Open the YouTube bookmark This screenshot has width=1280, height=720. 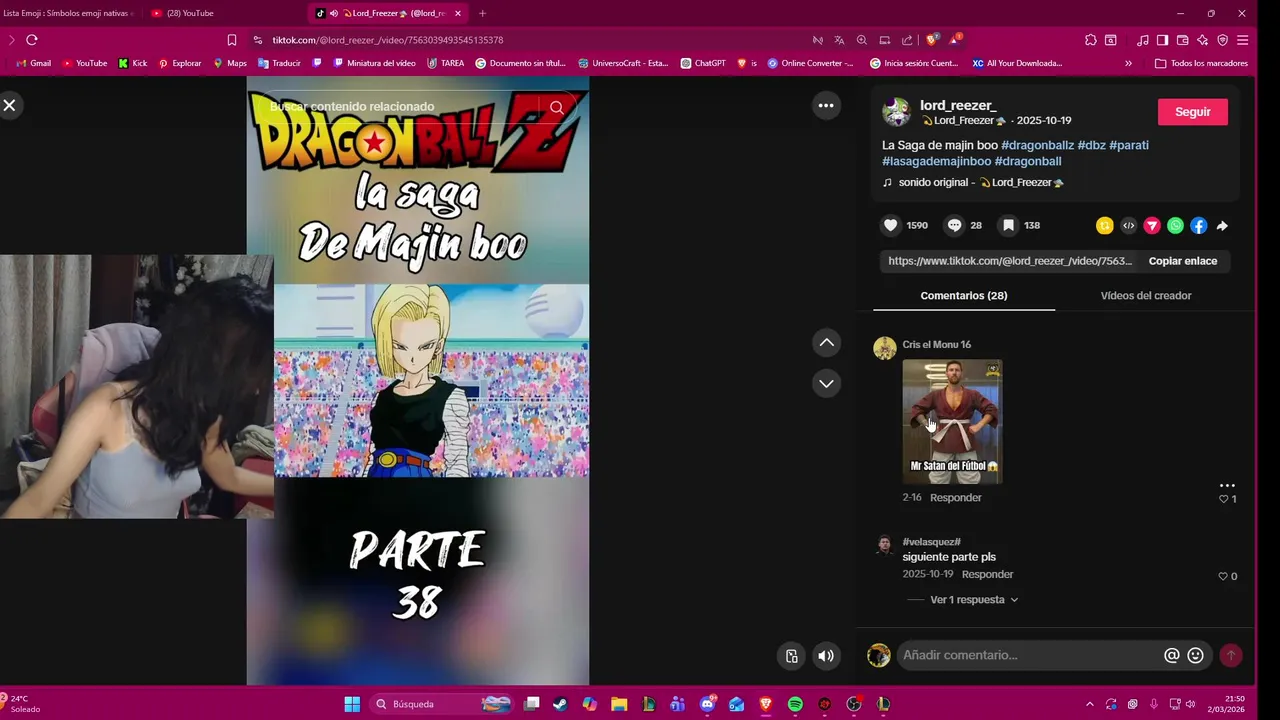click(85, 63)
